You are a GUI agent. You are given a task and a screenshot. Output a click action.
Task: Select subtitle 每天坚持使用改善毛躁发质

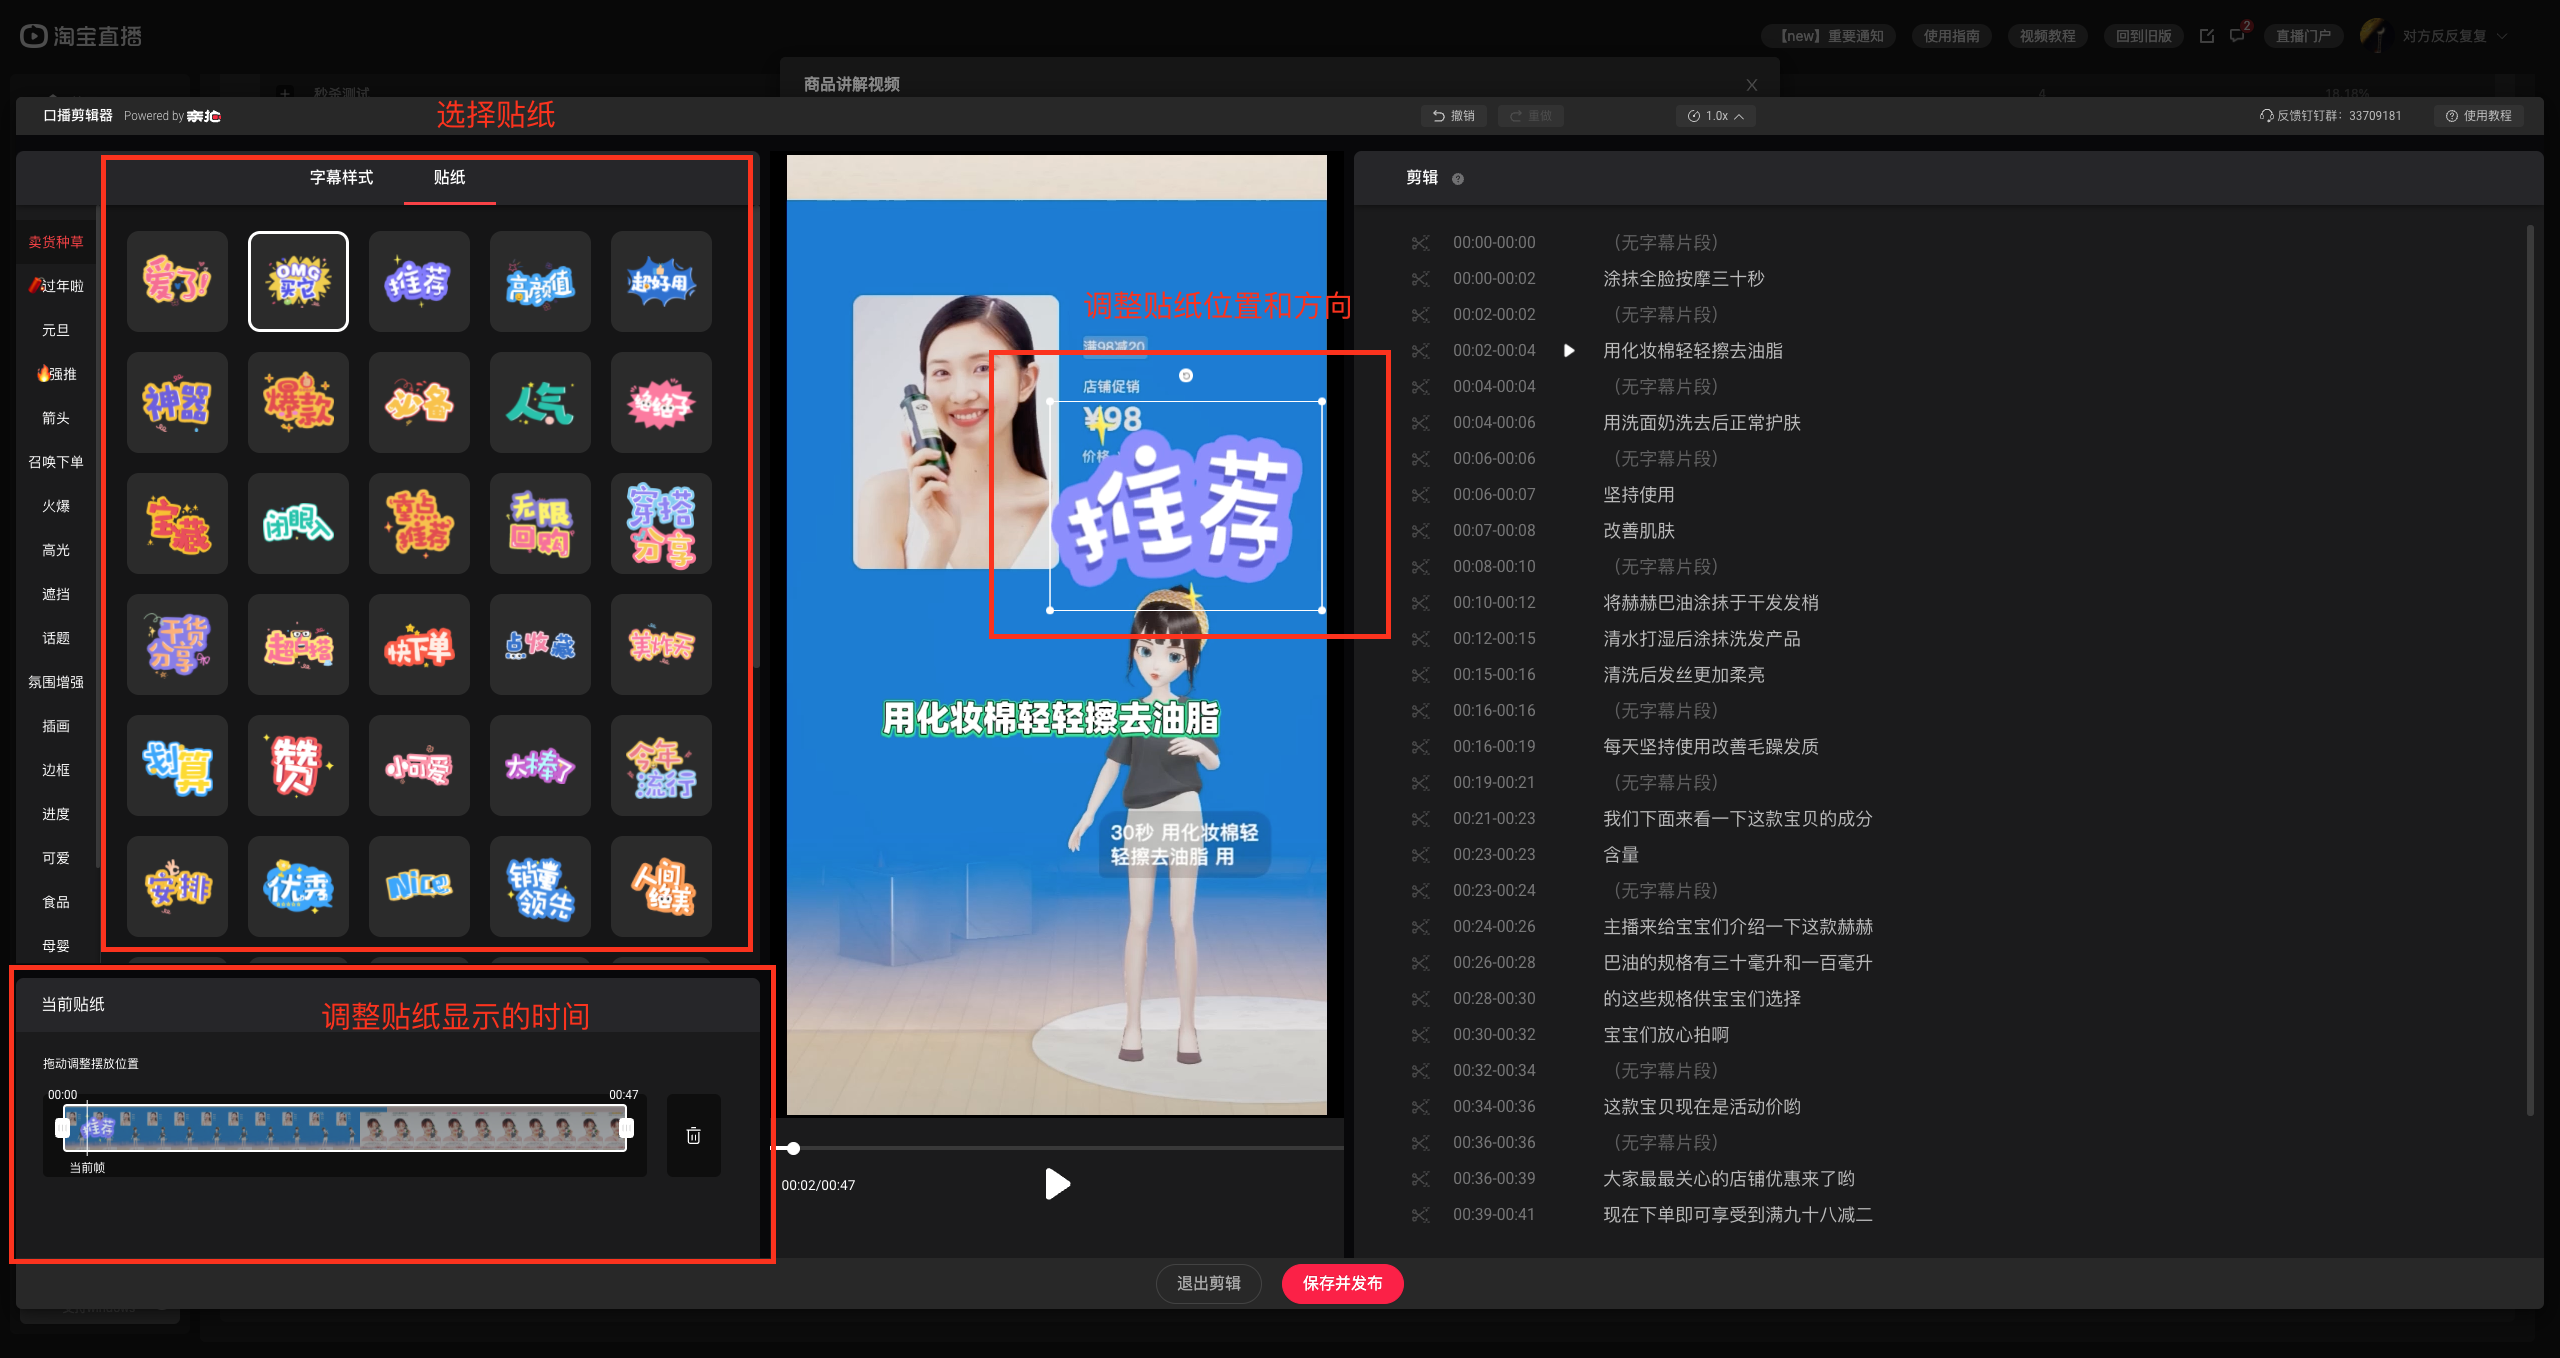tap(1710, 747)
